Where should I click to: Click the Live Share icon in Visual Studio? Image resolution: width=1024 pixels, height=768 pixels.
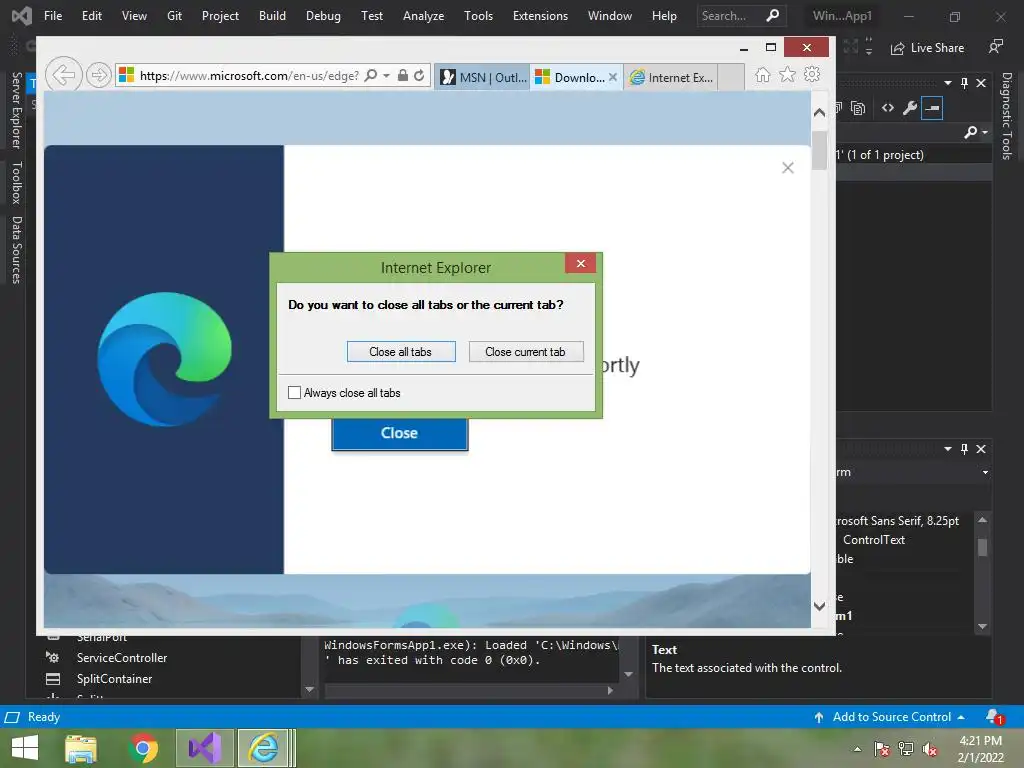(897, 48)
